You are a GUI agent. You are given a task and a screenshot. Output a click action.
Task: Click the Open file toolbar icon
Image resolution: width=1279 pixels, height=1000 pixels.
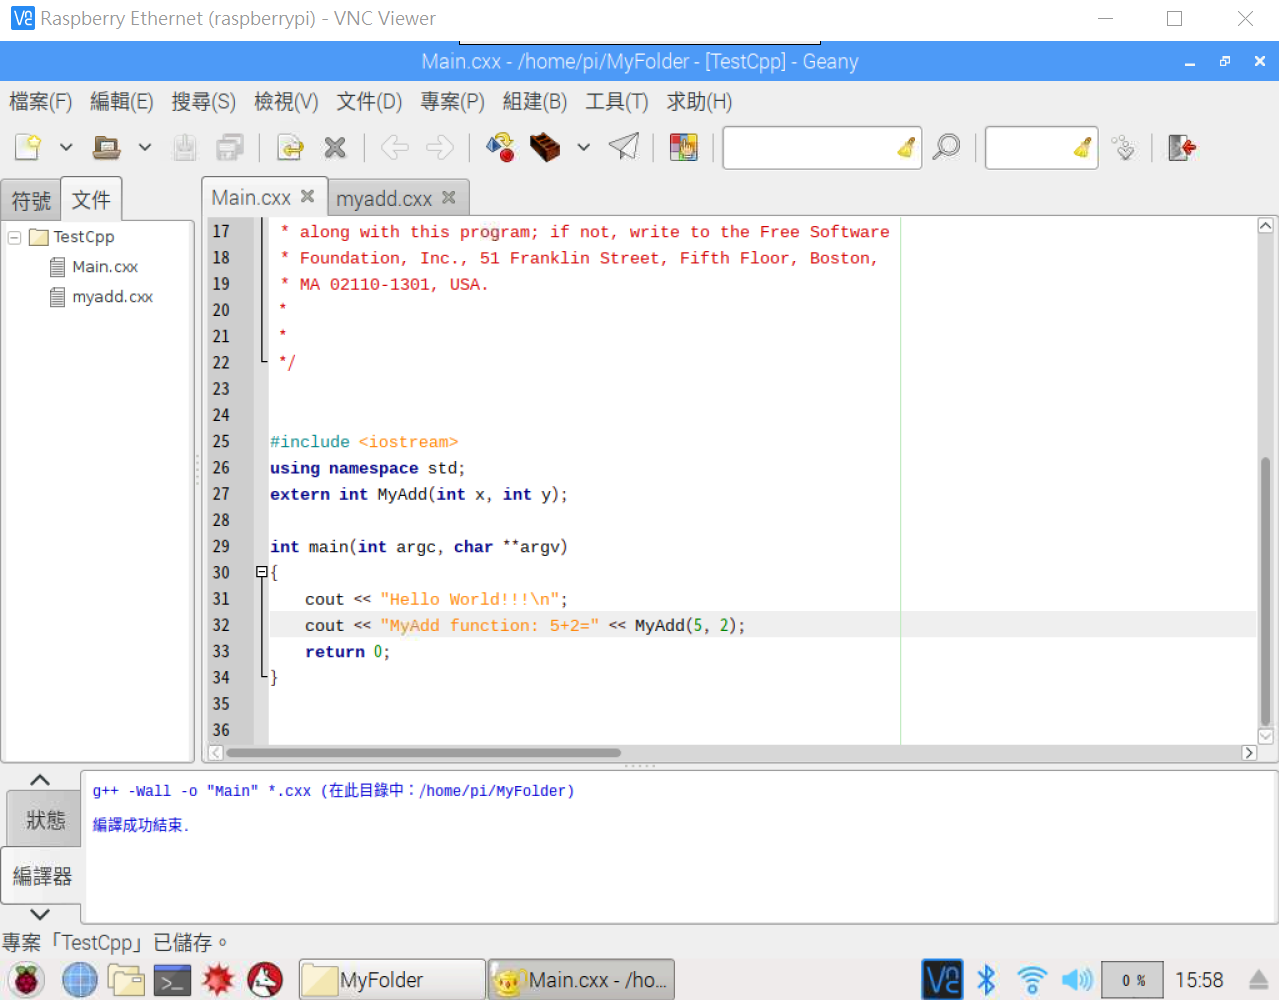click(x=106, y=147)
